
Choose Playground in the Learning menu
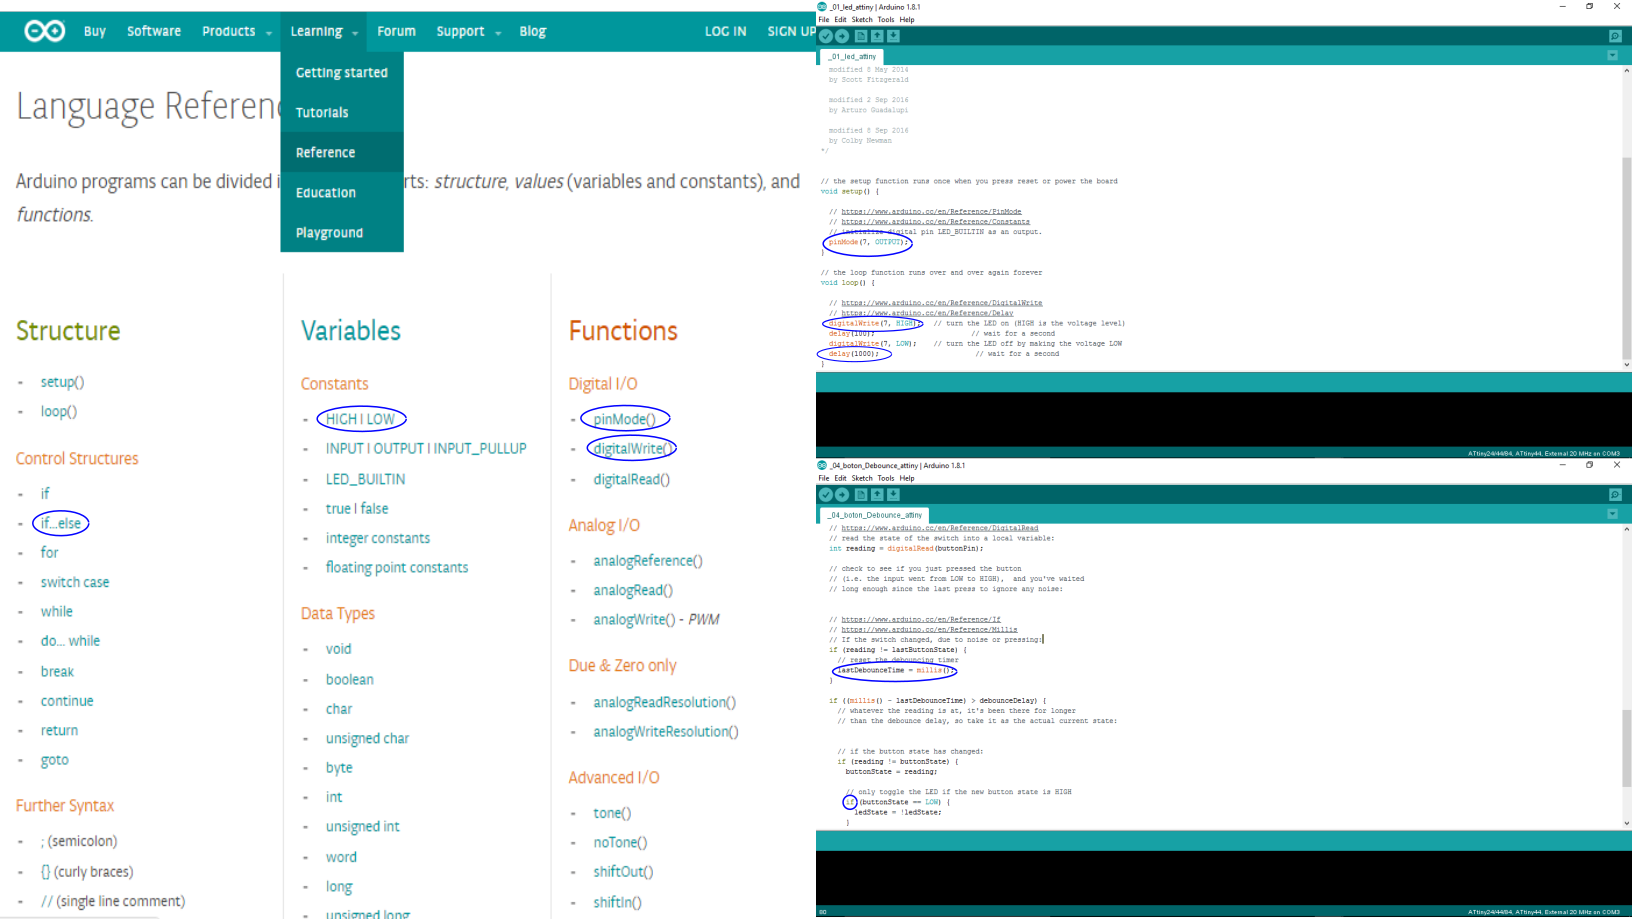click(x=342, y=233)
